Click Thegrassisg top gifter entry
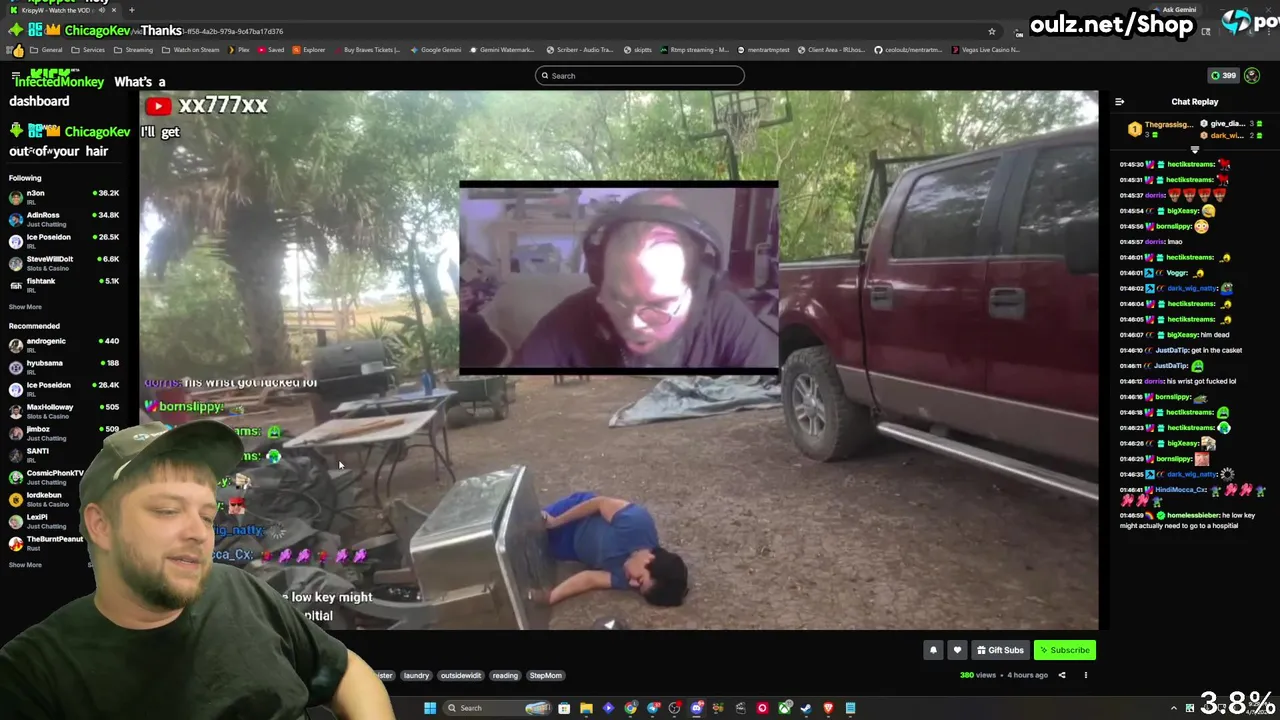The image size is (1280, 720). (x=1162, y=129)
